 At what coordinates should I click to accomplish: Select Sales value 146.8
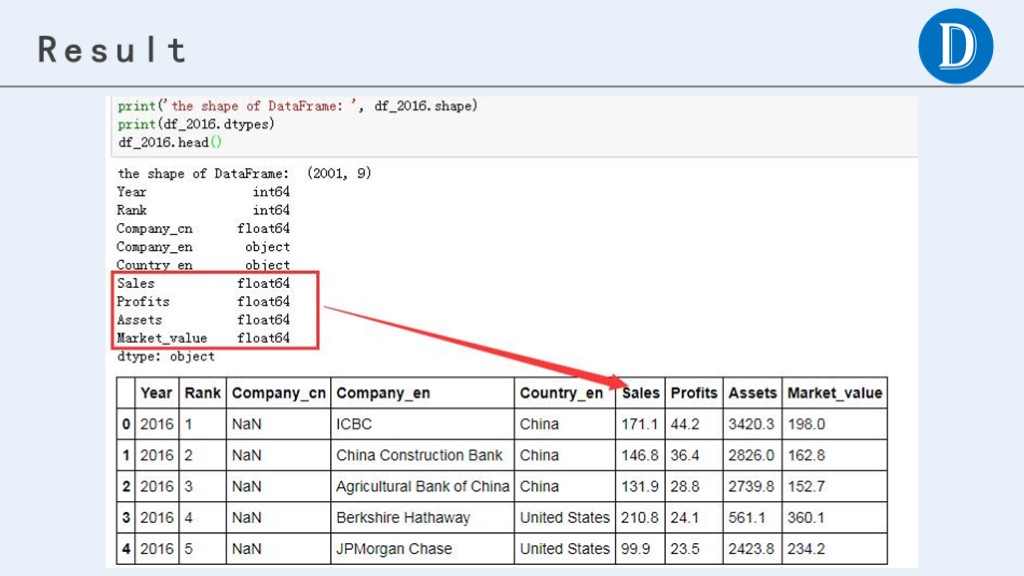pos(639,455)
